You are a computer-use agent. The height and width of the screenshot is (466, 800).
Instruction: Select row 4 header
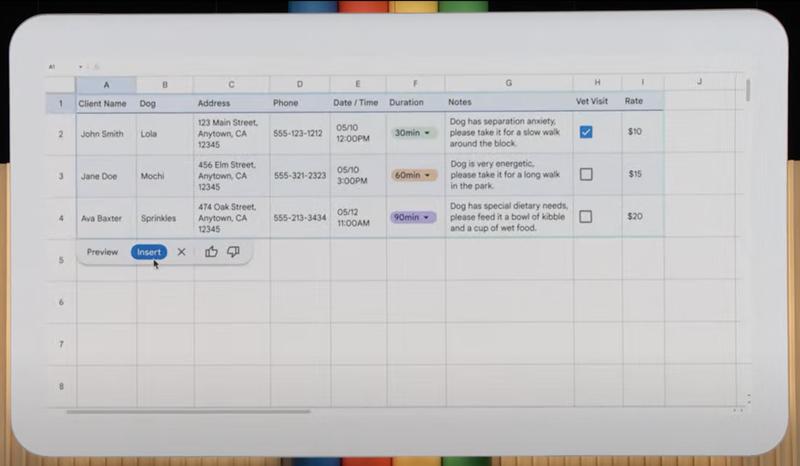(x=61, y=218)
